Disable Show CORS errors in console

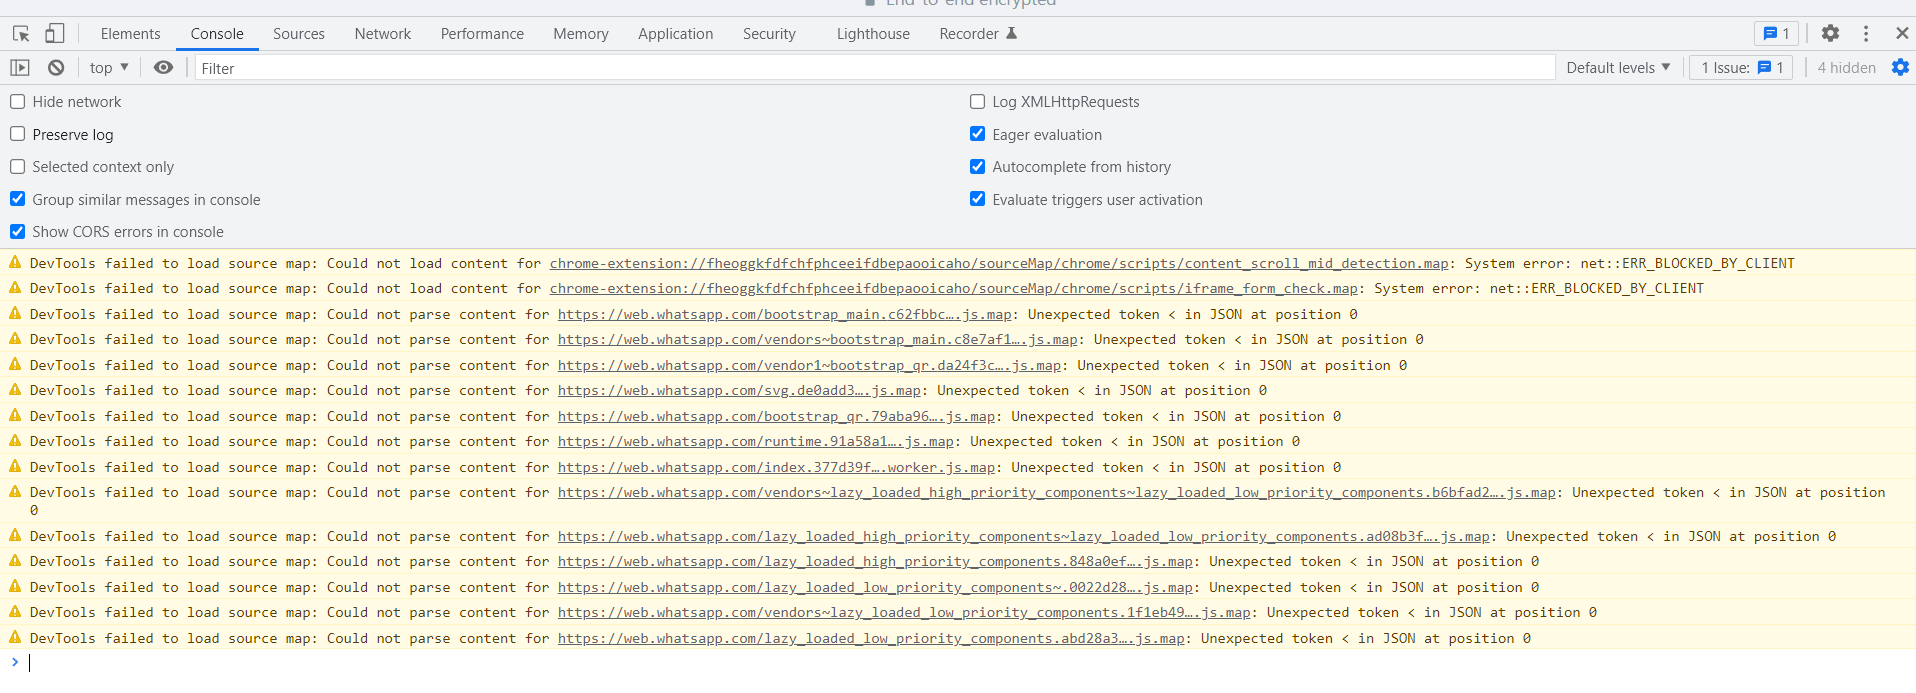(18, 232)
